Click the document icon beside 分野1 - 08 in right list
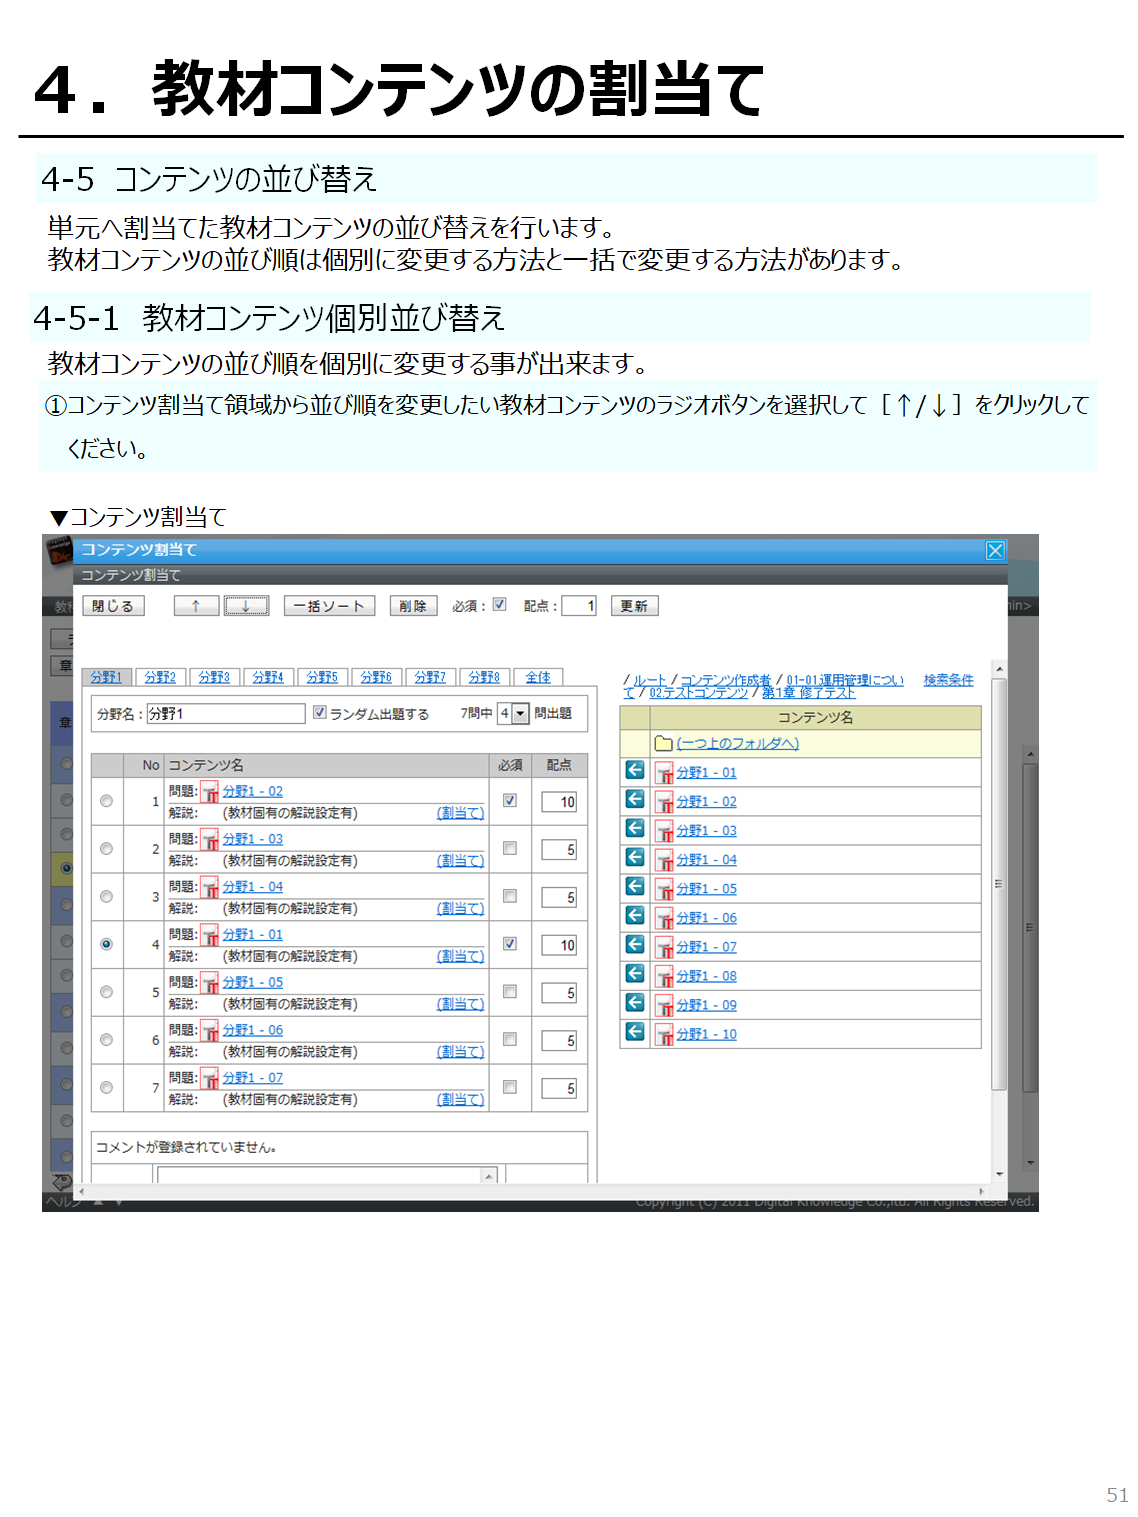 664,976
